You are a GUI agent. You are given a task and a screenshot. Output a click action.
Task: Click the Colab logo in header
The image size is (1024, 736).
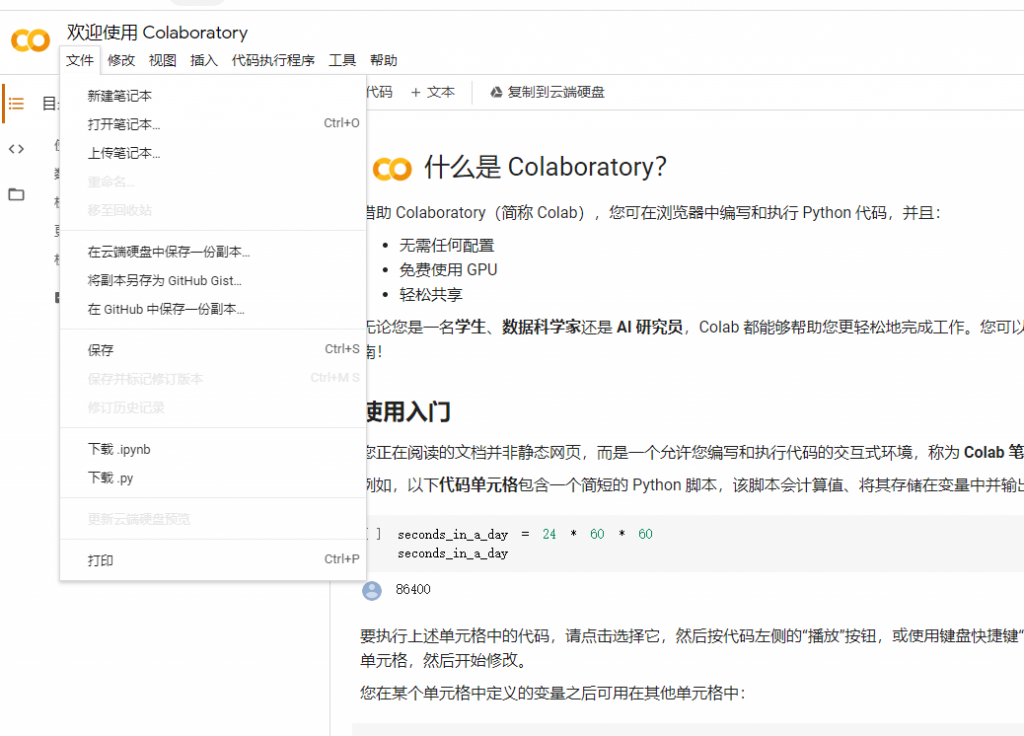click(x=30, y=40)
